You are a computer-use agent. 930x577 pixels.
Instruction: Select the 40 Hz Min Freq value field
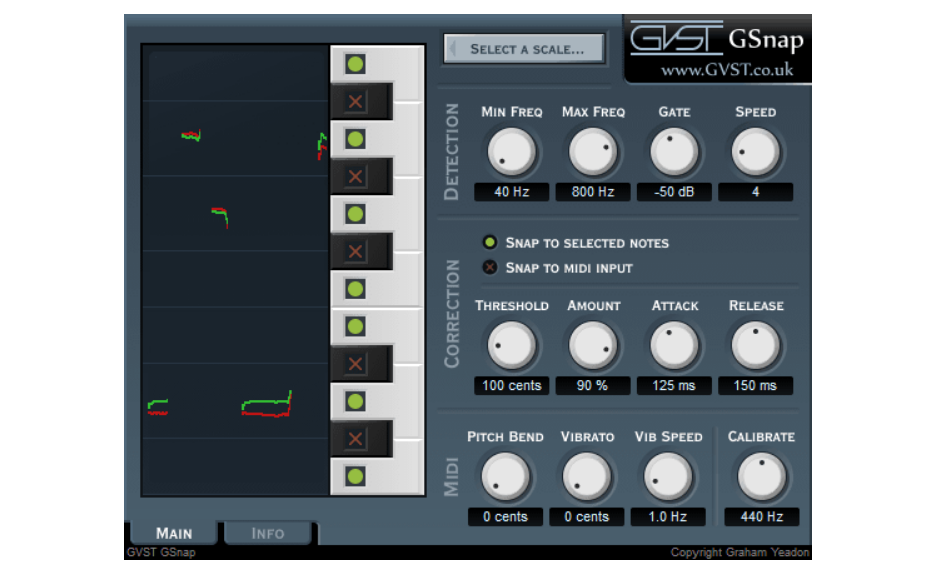coord(511,192)
